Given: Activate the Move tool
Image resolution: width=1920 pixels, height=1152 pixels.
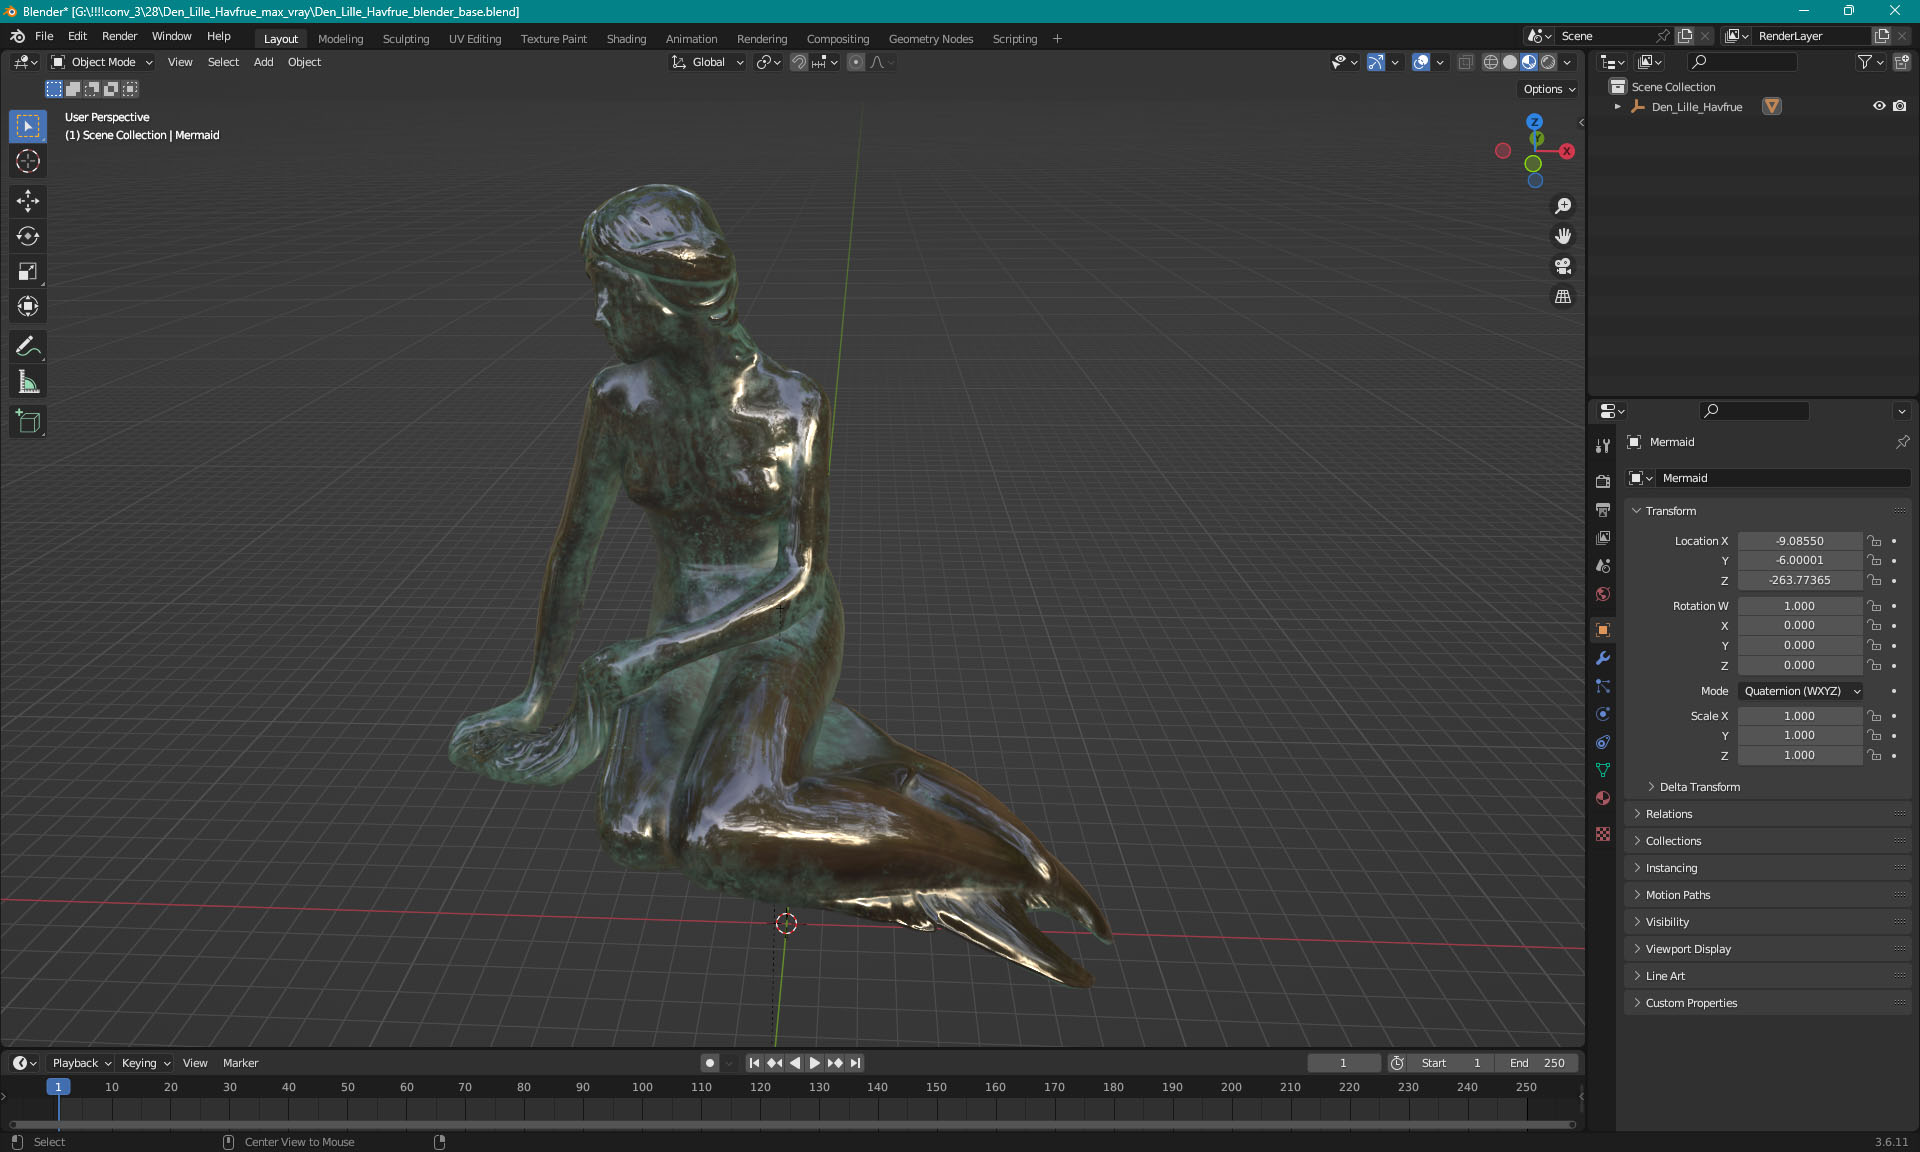Looking at the screenshot, I should [x=28, y=201].
